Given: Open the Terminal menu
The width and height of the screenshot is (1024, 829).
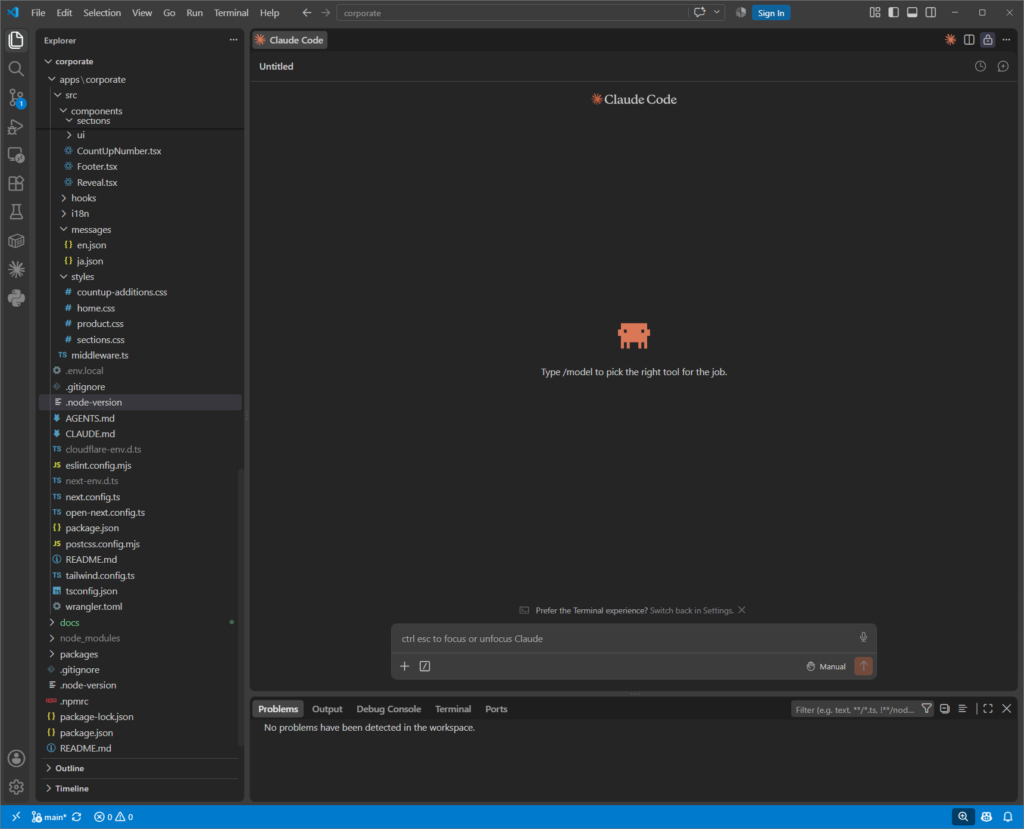Looking at the screenshot, I should point(231,12).
